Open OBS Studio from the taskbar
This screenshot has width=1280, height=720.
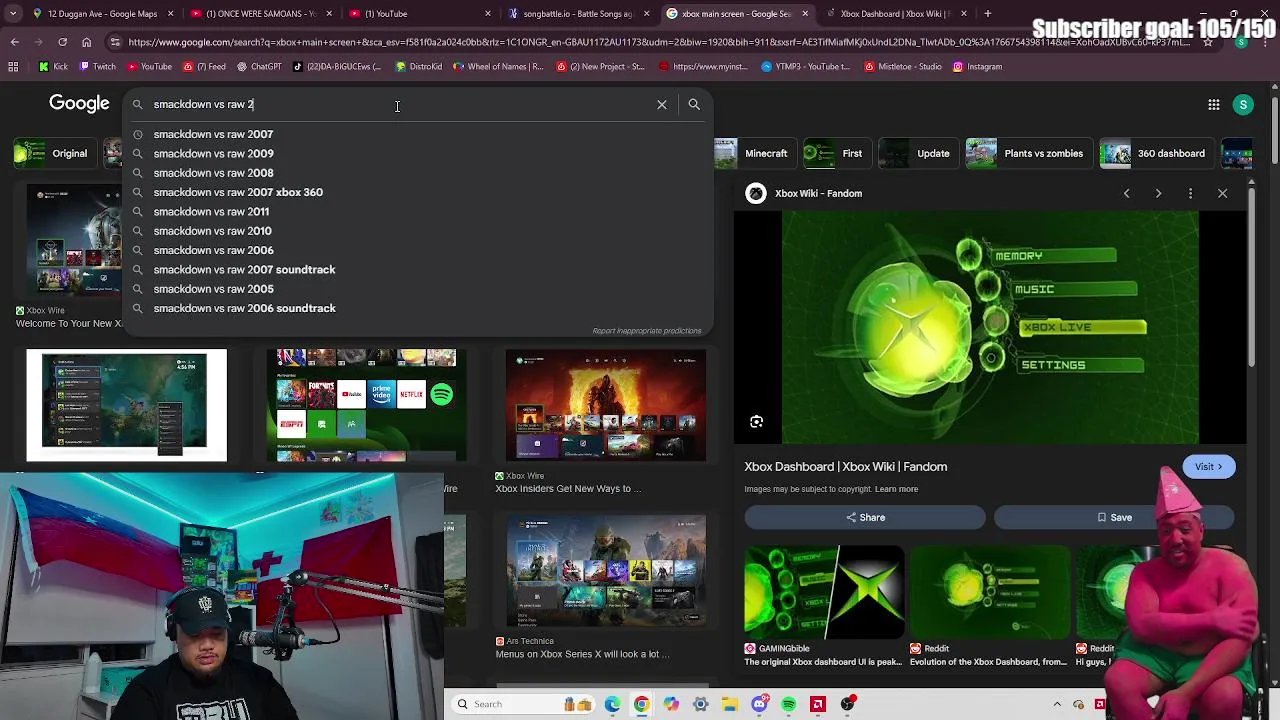[848, 704]
